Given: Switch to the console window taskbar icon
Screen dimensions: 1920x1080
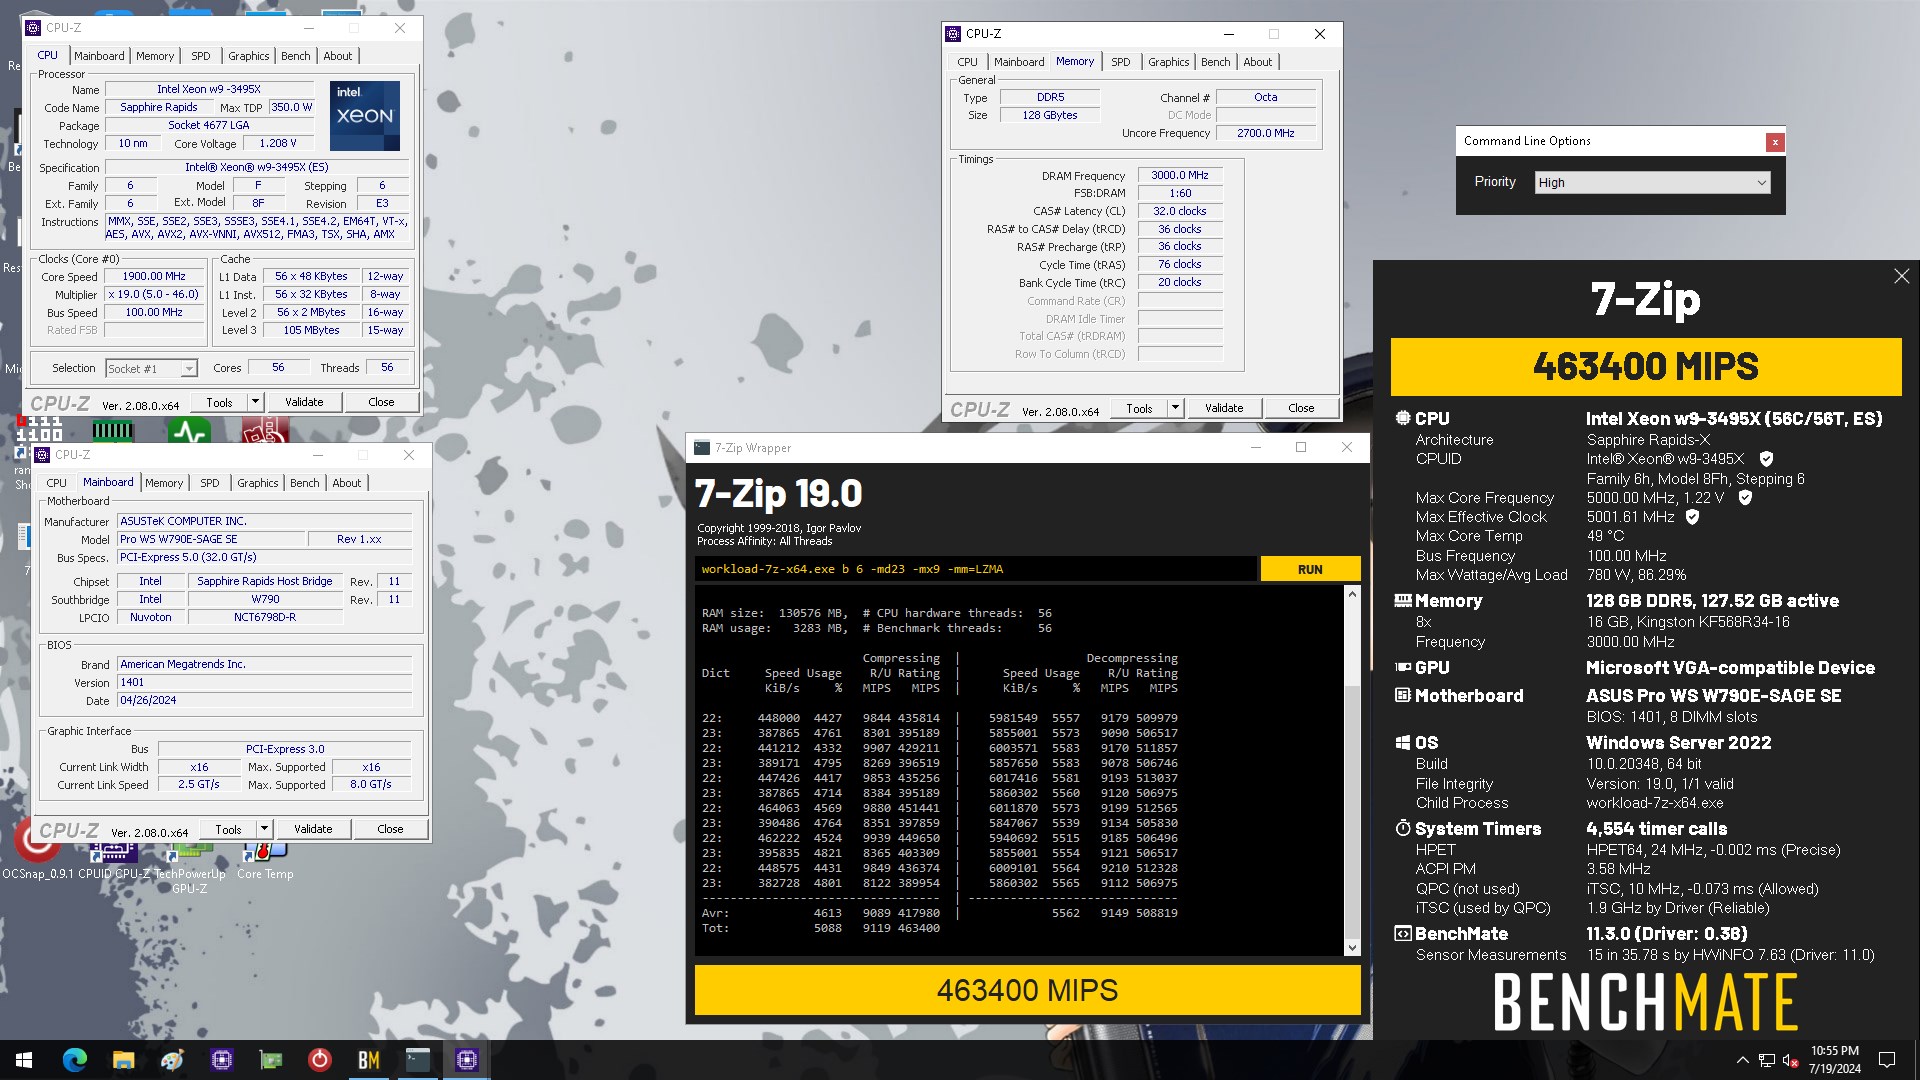Looking at the screenshot, I should [x=418, y=1060].
